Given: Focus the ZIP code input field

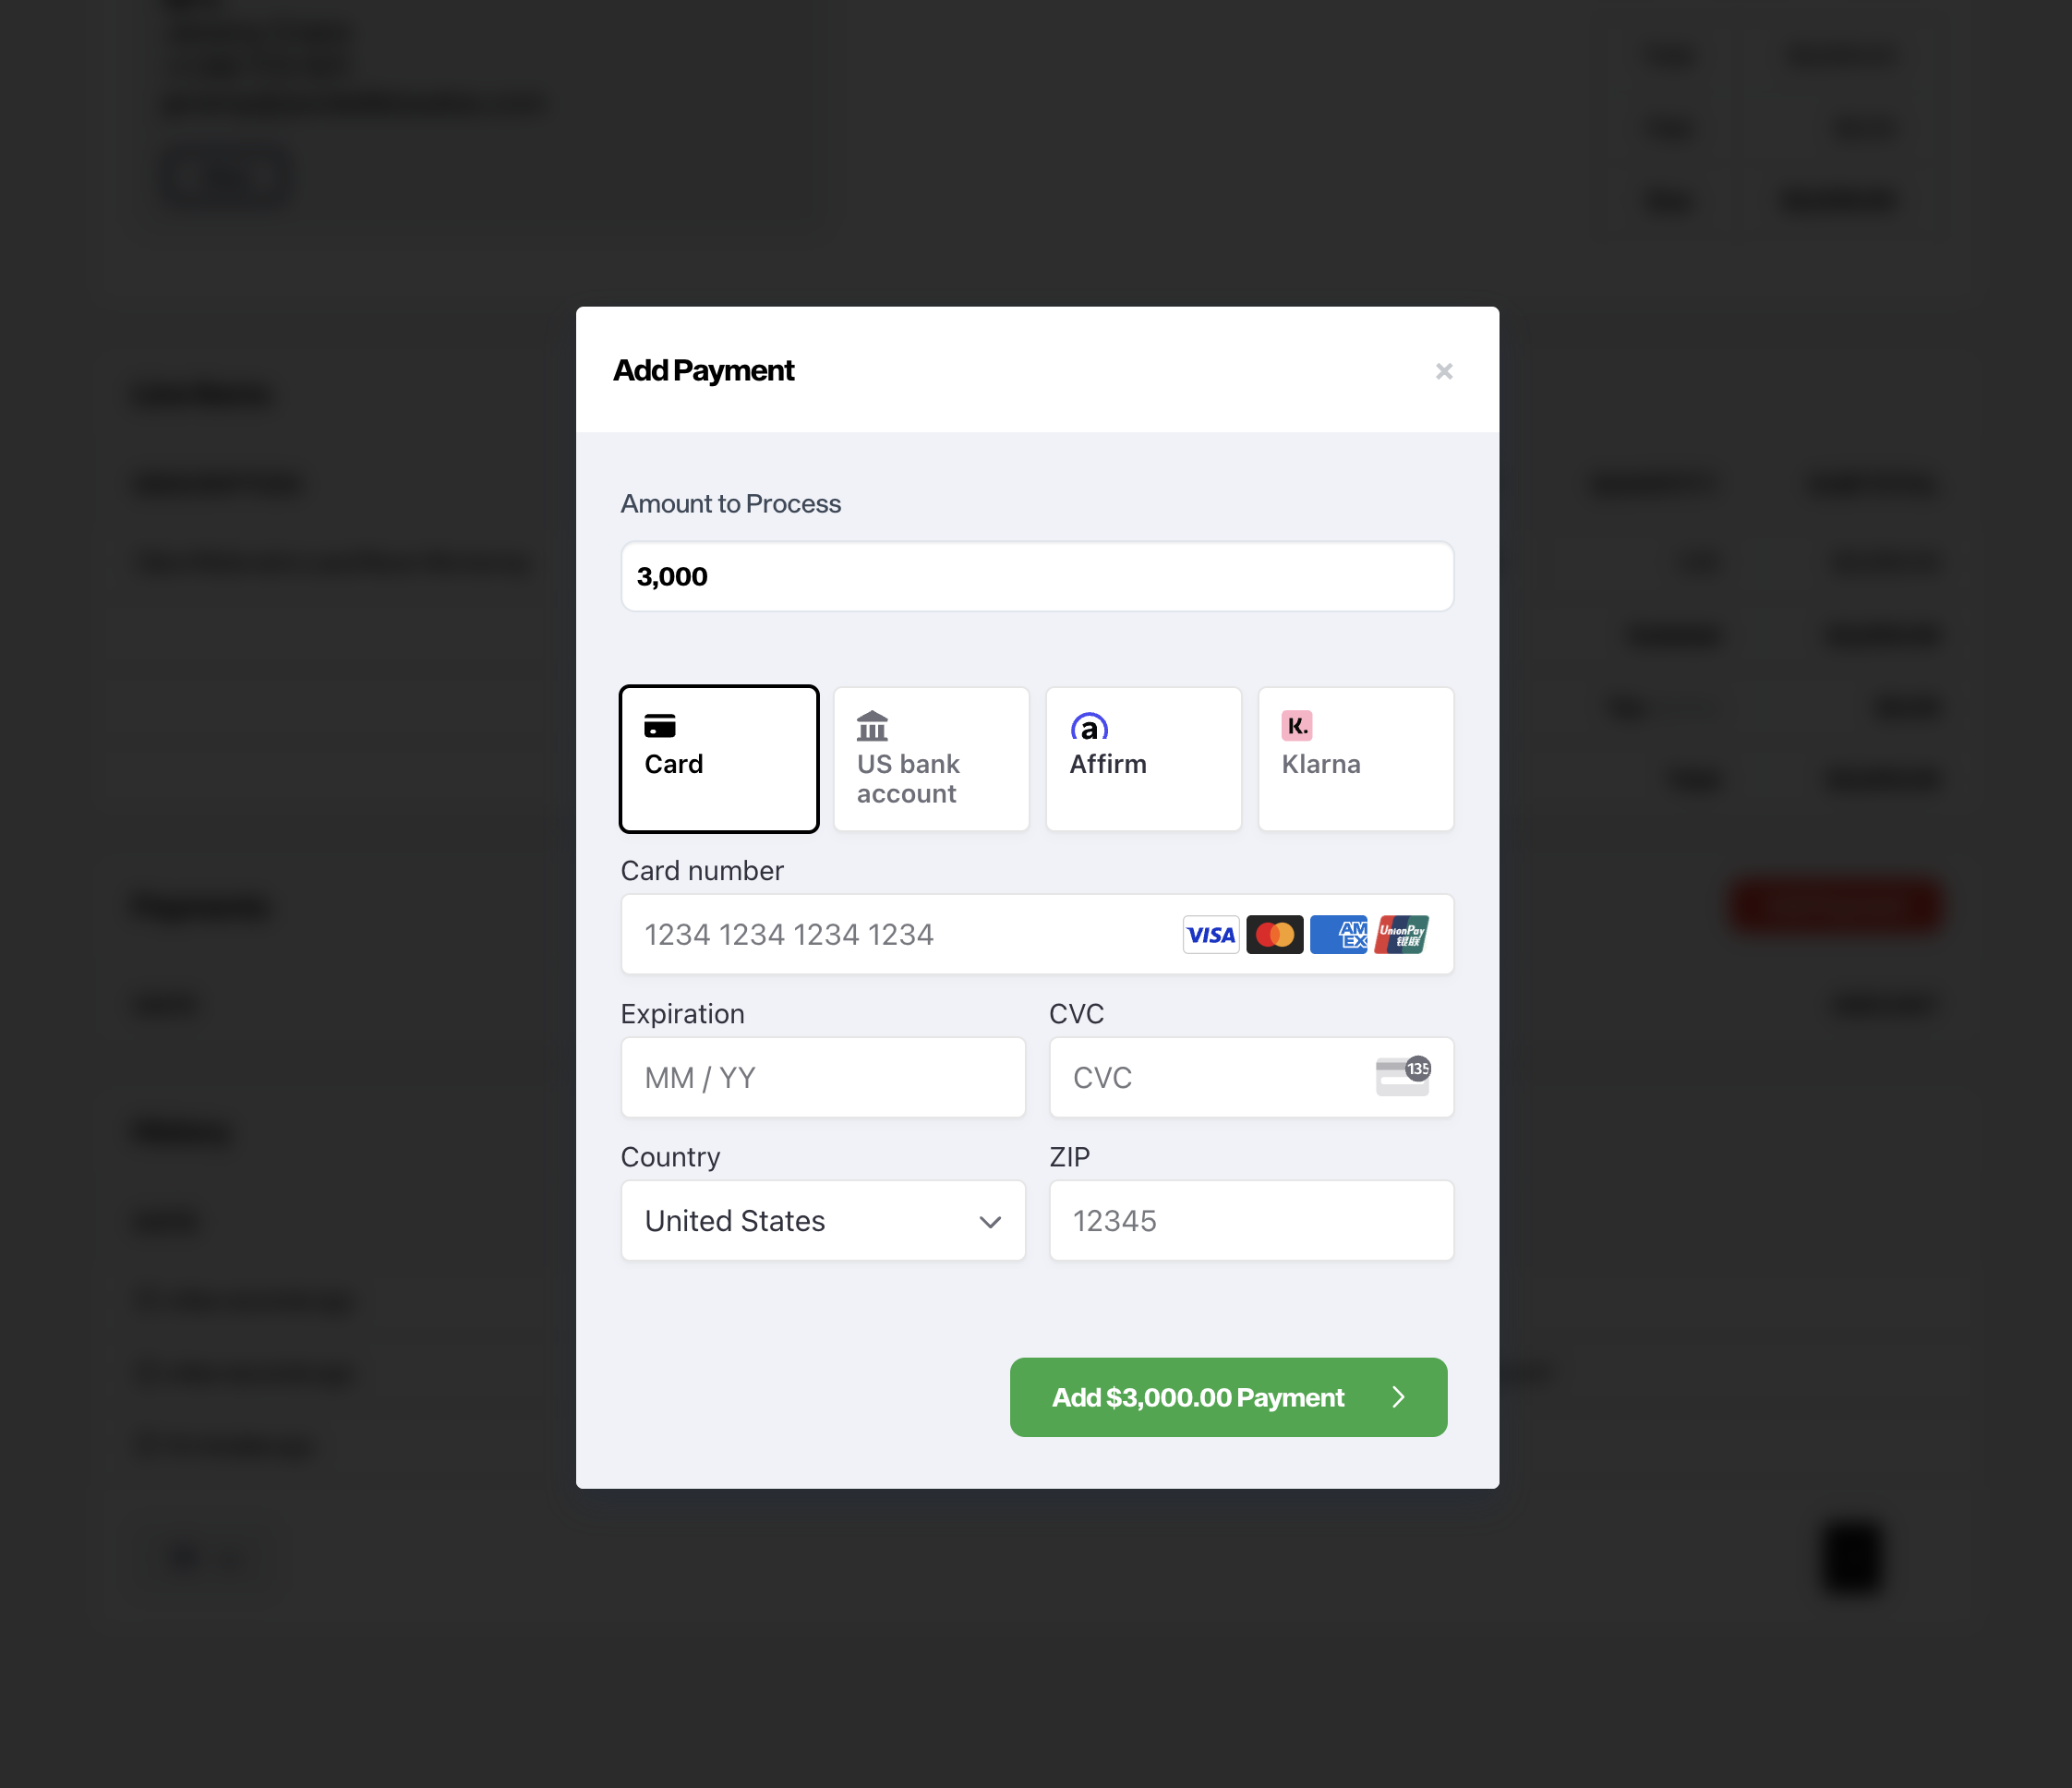Looking at the screenshot, I should (1250, 1220).
